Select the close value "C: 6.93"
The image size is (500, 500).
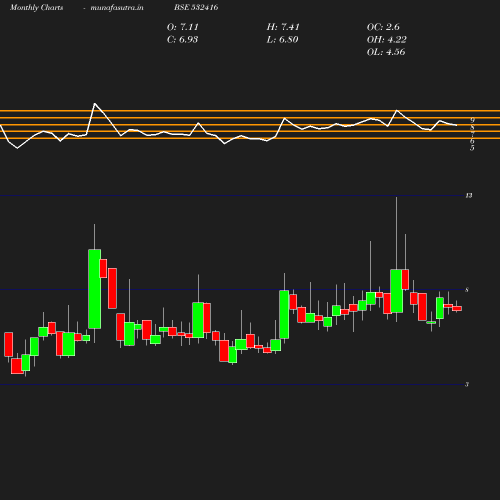(182, 40)
